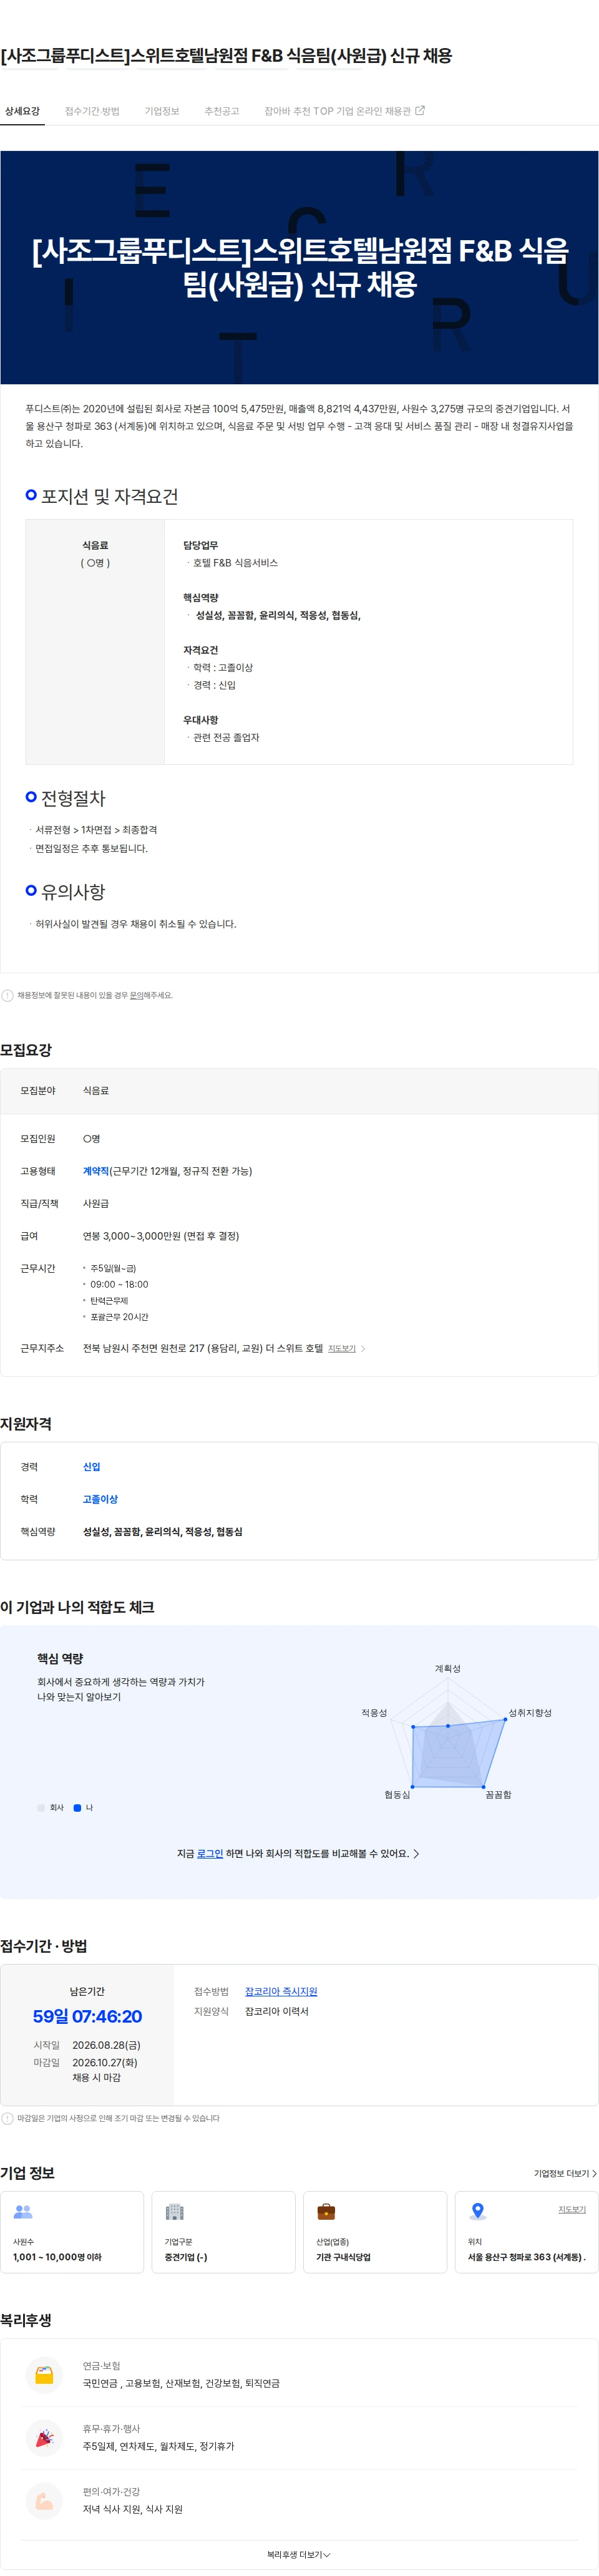The height and width of the screenshot is (2576, 599).
Task: Click the 로그인 link in 적합도 체크
Action: click(210, 1853)
